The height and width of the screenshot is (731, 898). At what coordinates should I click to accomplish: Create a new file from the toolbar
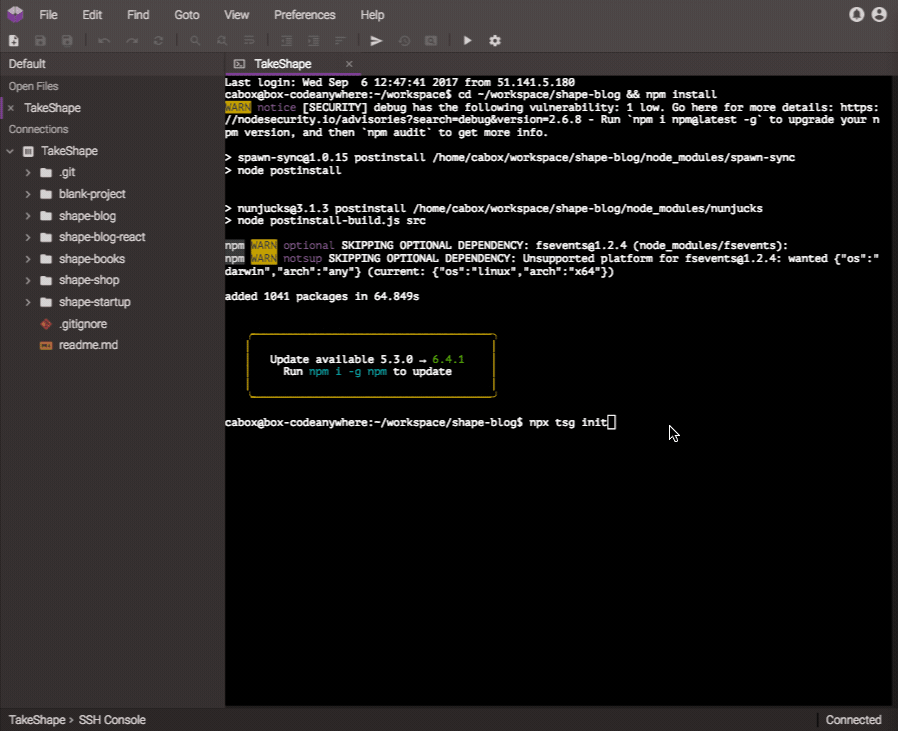14,41
